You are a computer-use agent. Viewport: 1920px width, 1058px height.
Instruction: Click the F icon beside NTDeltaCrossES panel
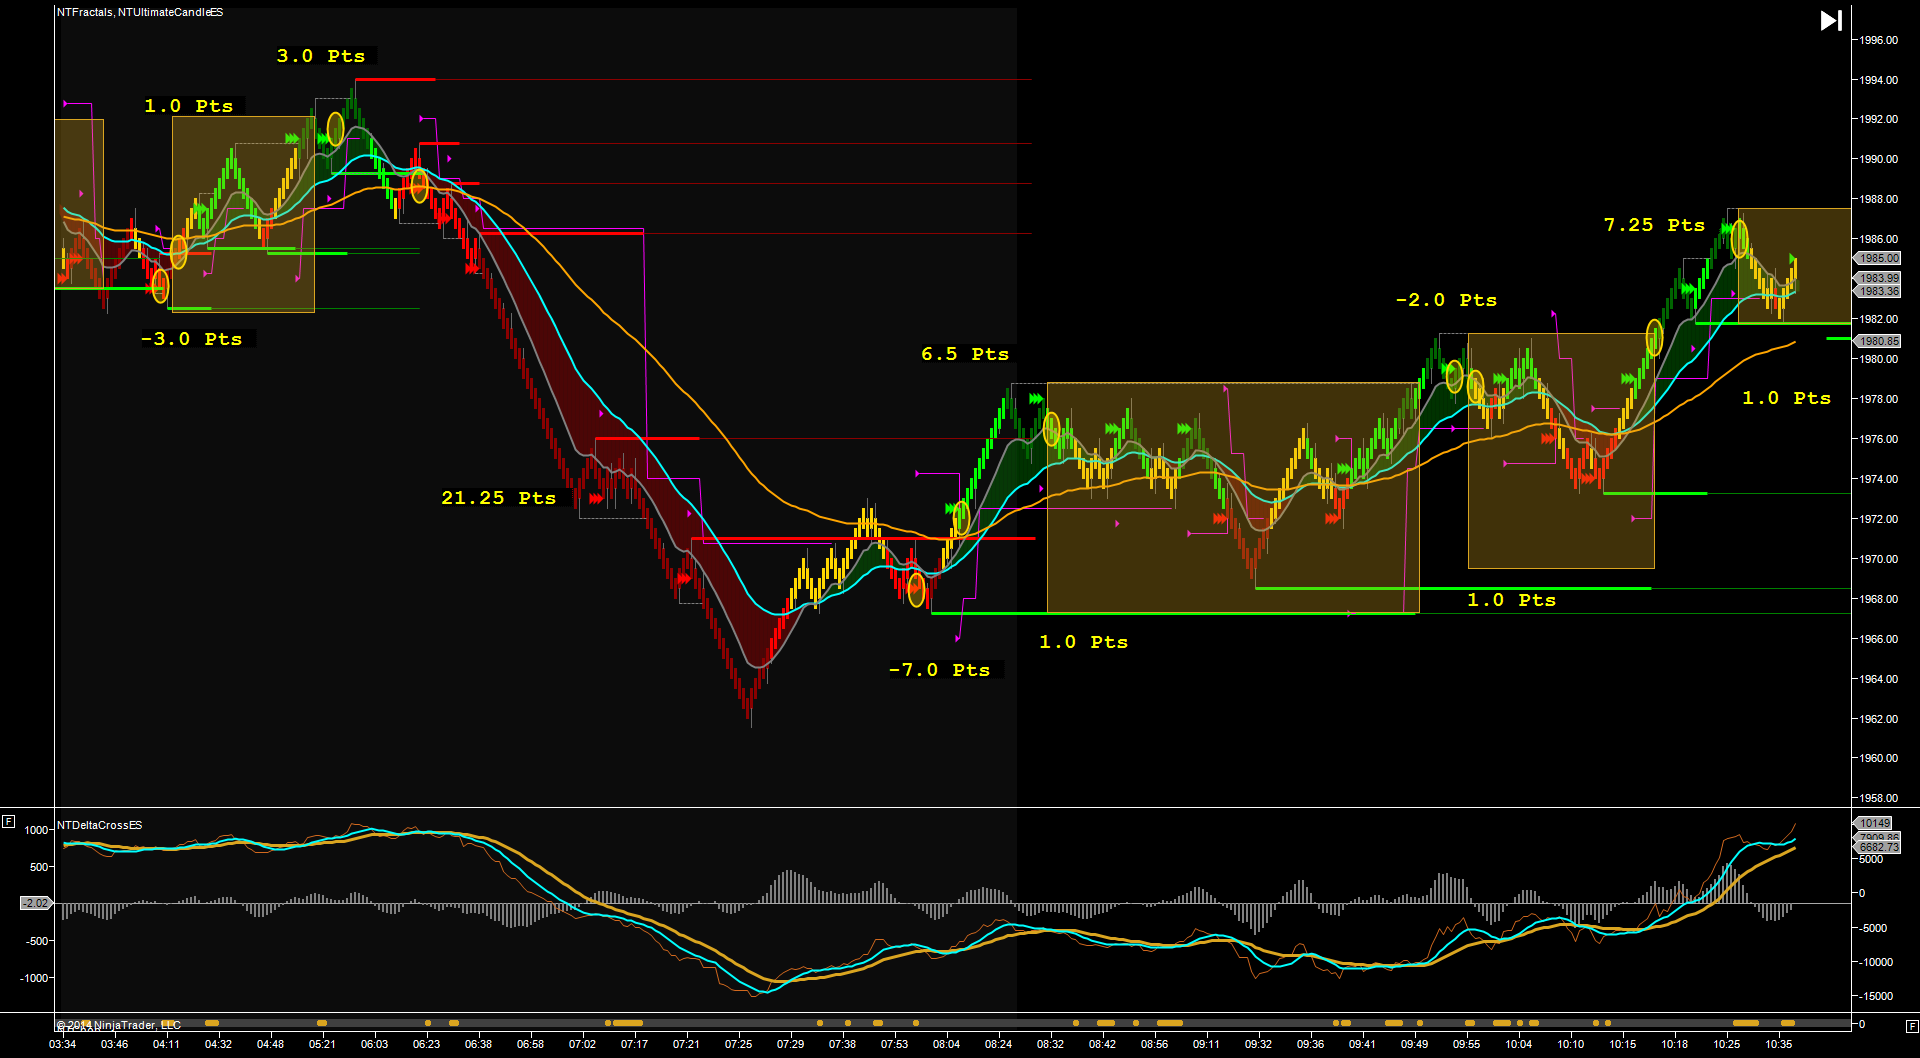click(8, 822)
